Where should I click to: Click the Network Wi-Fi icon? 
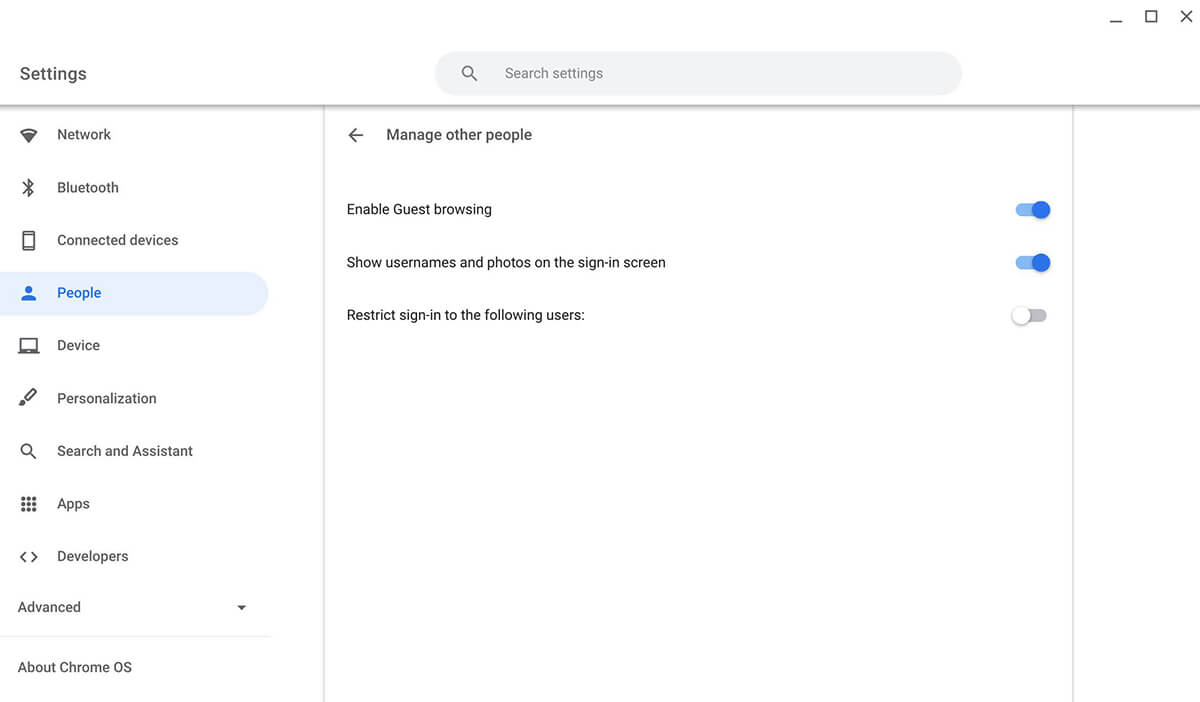pyautogui.click(x=28, y=134)
